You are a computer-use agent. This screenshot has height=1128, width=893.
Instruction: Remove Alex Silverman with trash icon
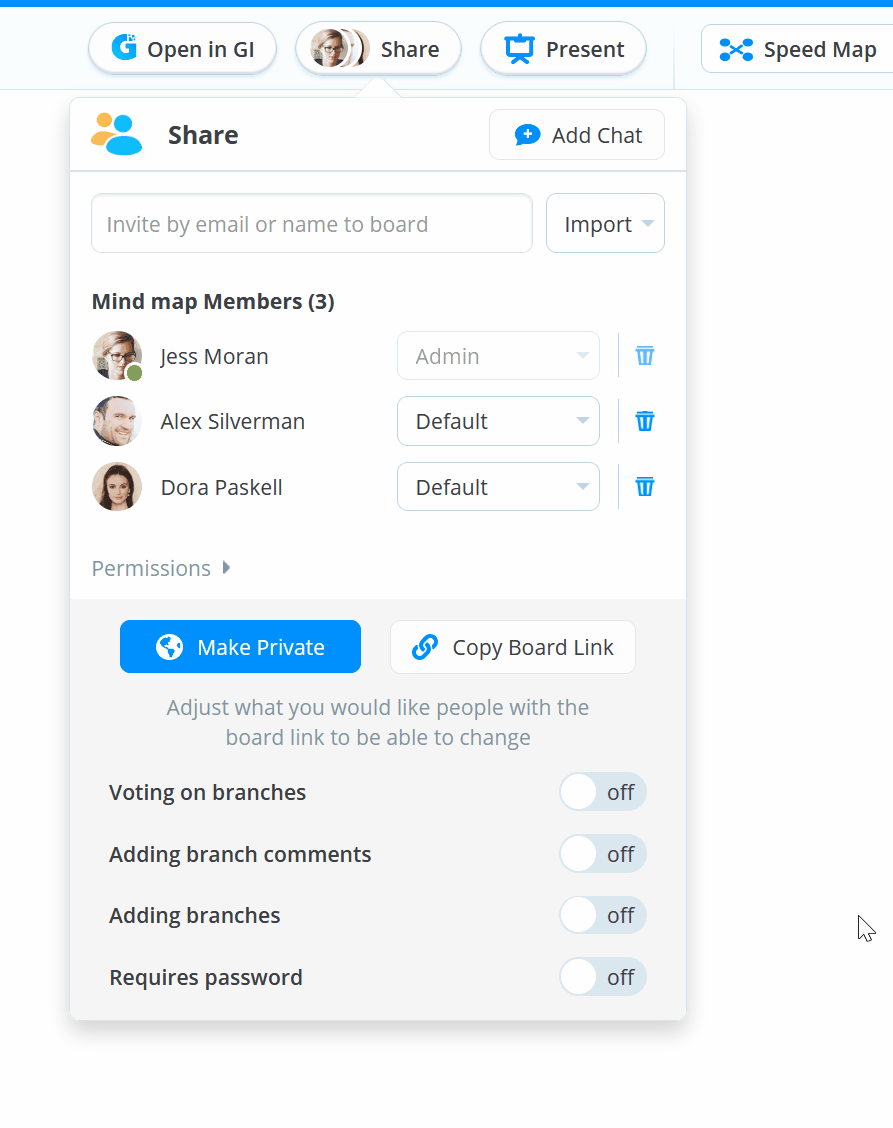(x=645, y=421)
